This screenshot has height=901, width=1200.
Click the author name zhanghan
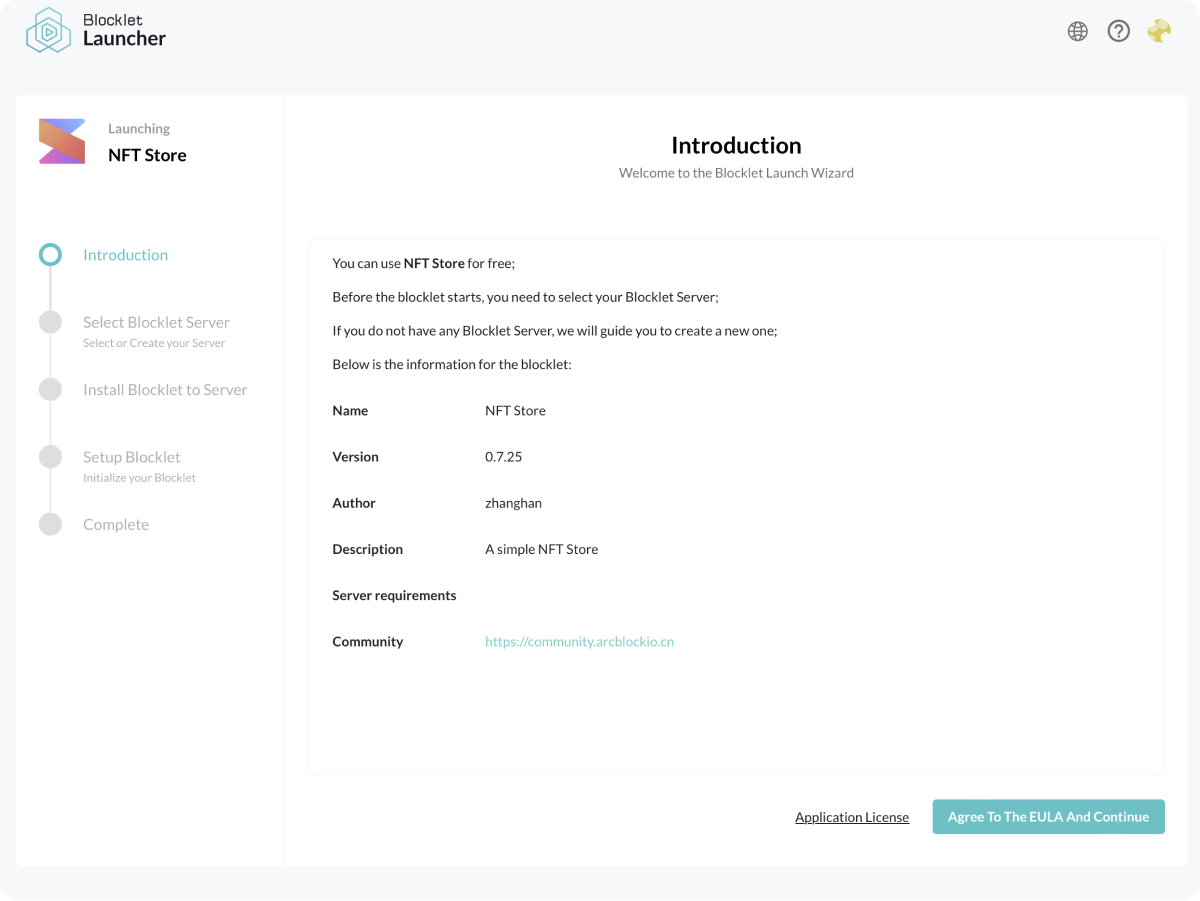[513, 503]
